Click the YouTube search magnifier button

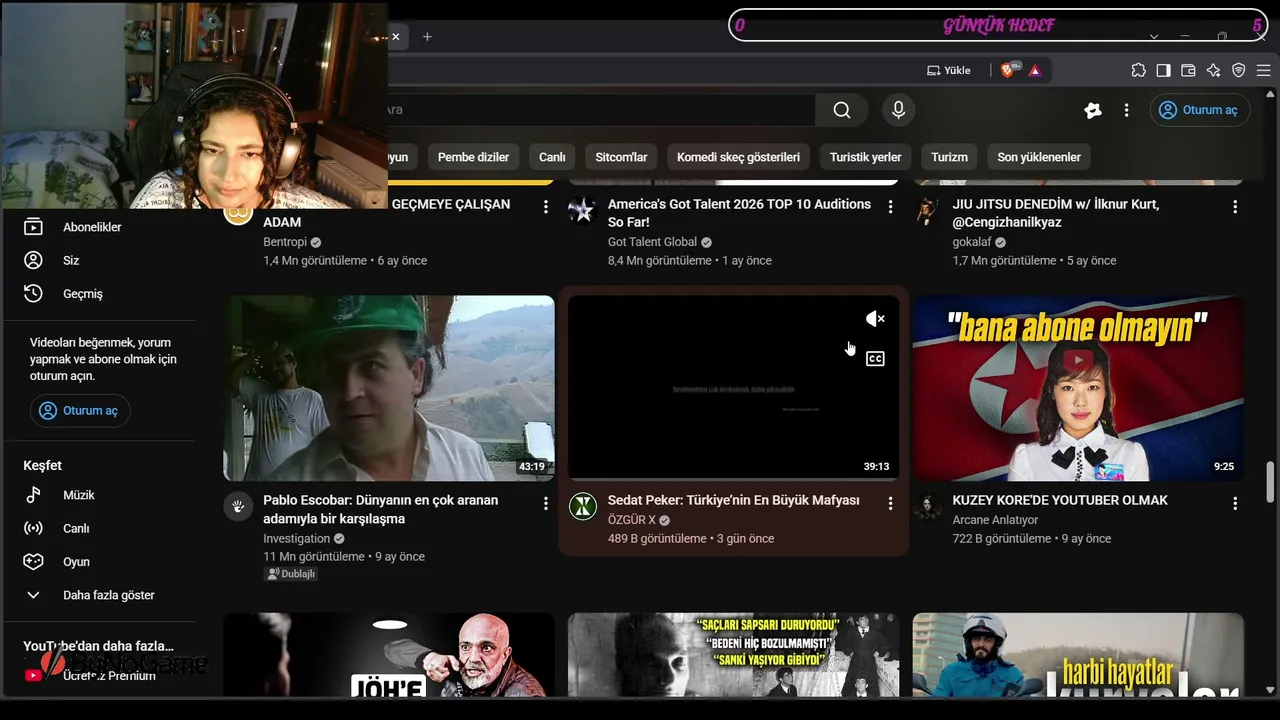[x=842, y=110]
